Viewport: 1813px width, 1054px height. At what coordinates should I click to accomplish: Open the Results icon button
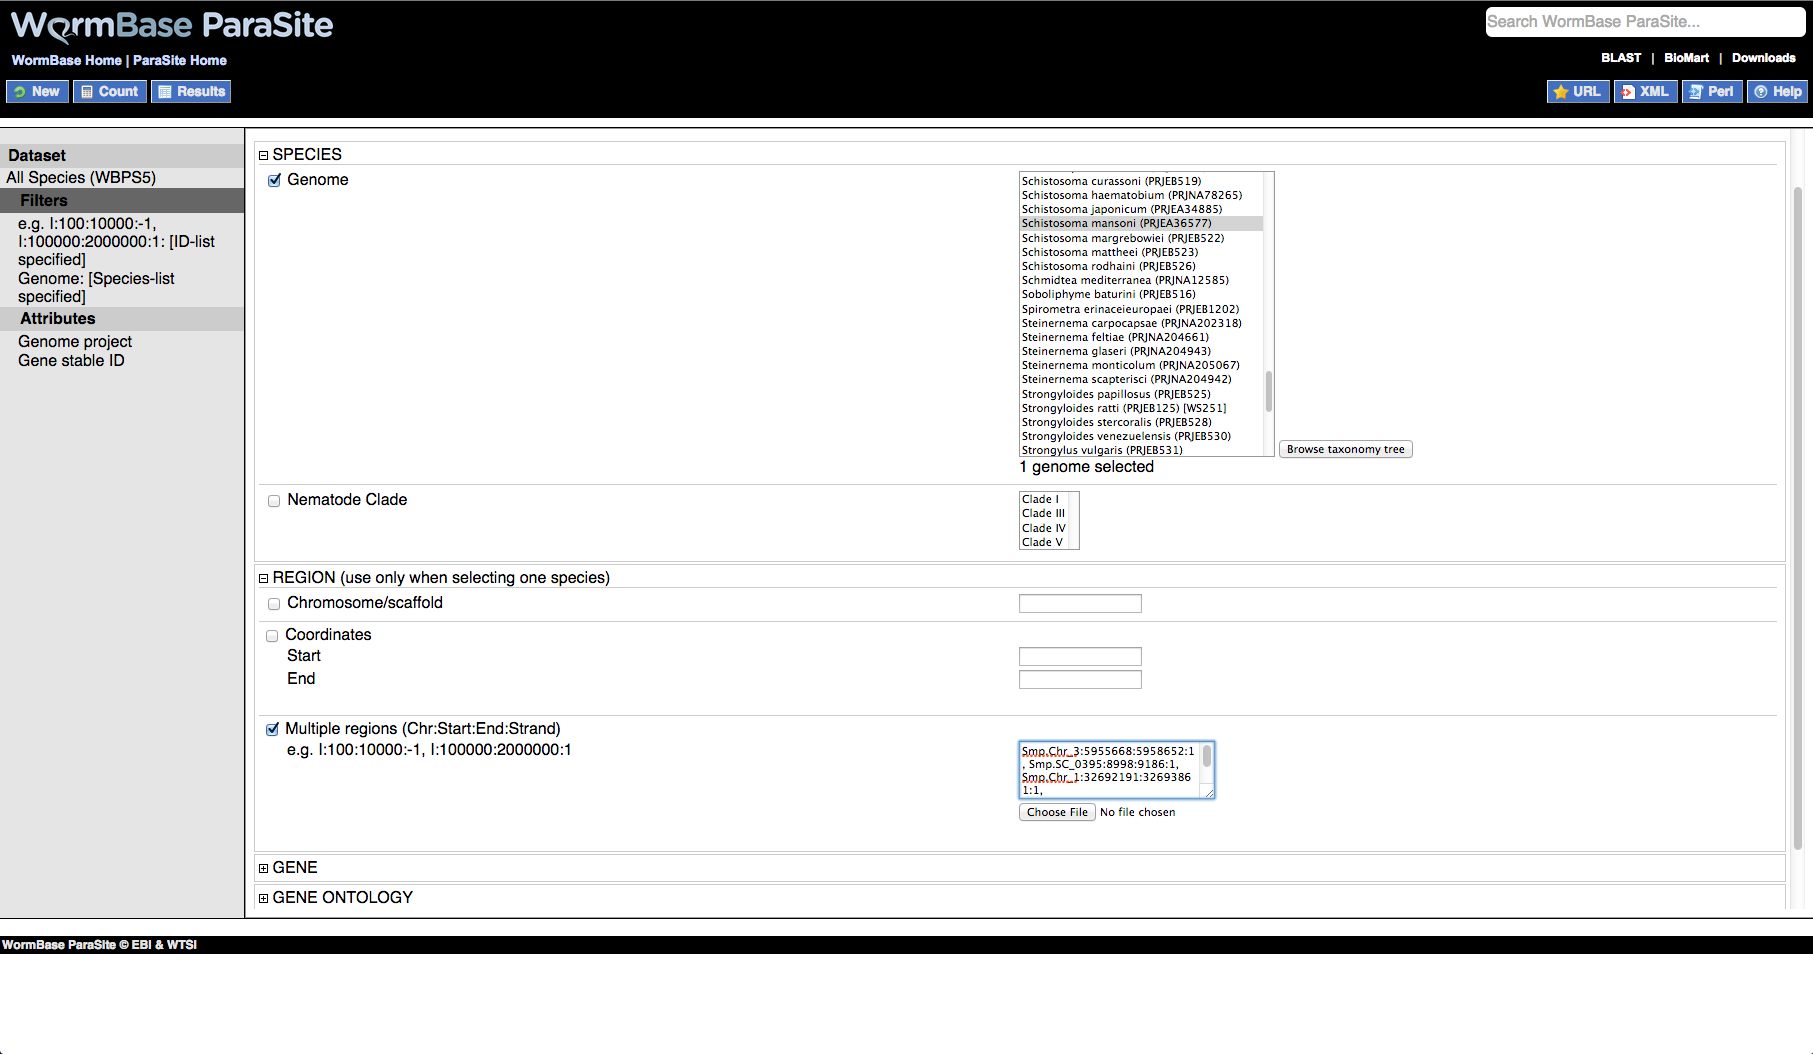(x=191, y=92)
